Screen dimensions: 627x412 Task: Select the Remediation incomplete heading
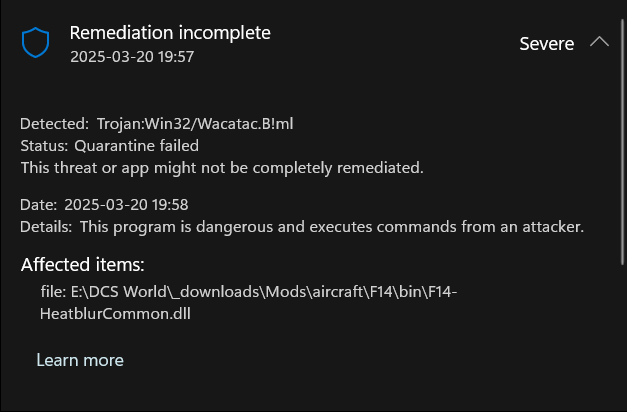pos(170,33)
